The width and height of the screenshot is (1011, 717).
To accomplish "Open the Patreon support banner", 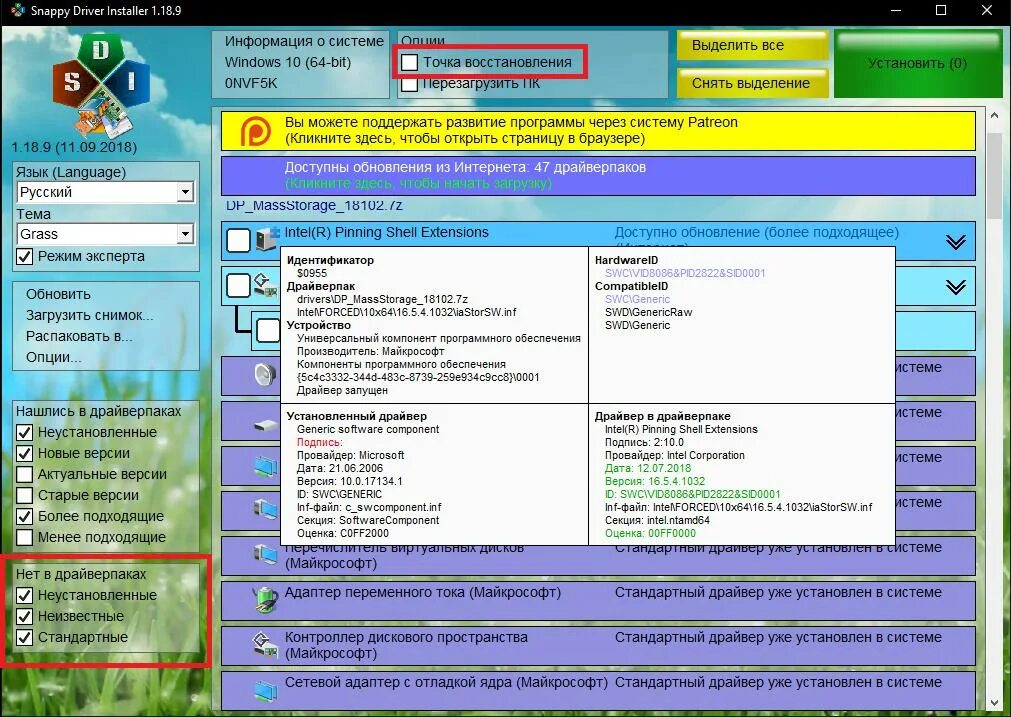I will 598,131.
